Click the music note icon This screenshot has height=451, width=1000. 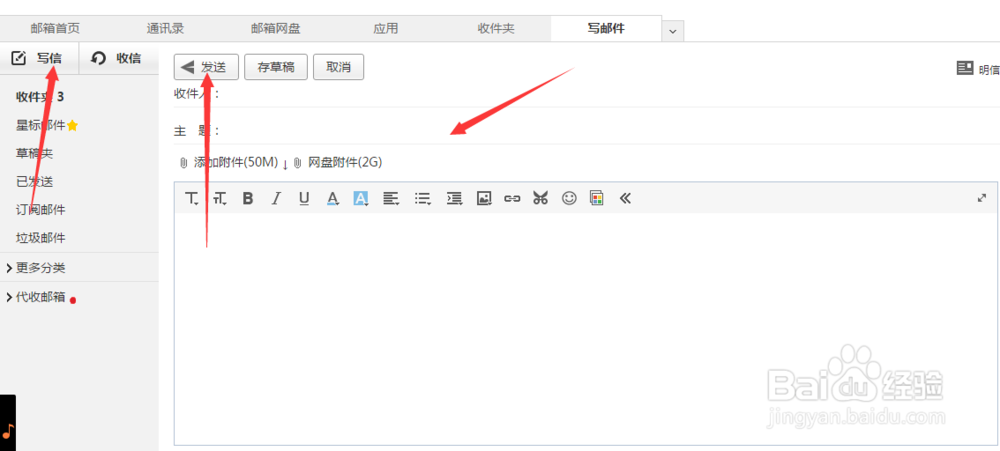point(8,431)
